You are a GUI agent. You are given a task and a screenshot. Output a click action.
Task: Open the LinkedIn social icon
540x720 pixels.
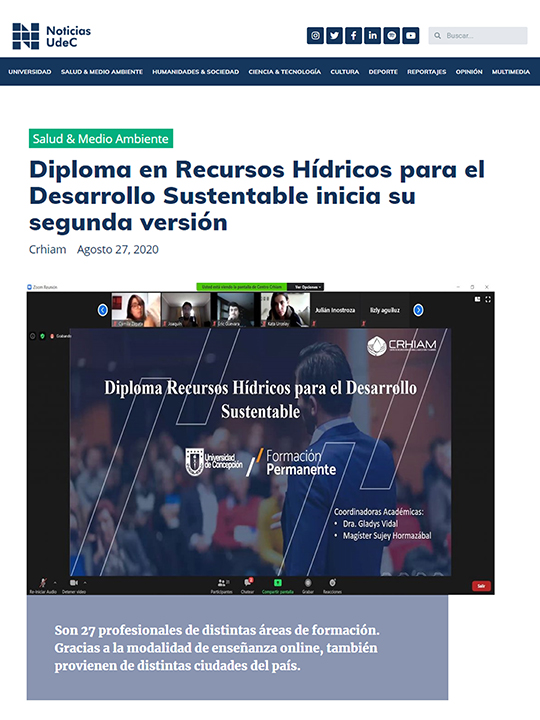372,35
